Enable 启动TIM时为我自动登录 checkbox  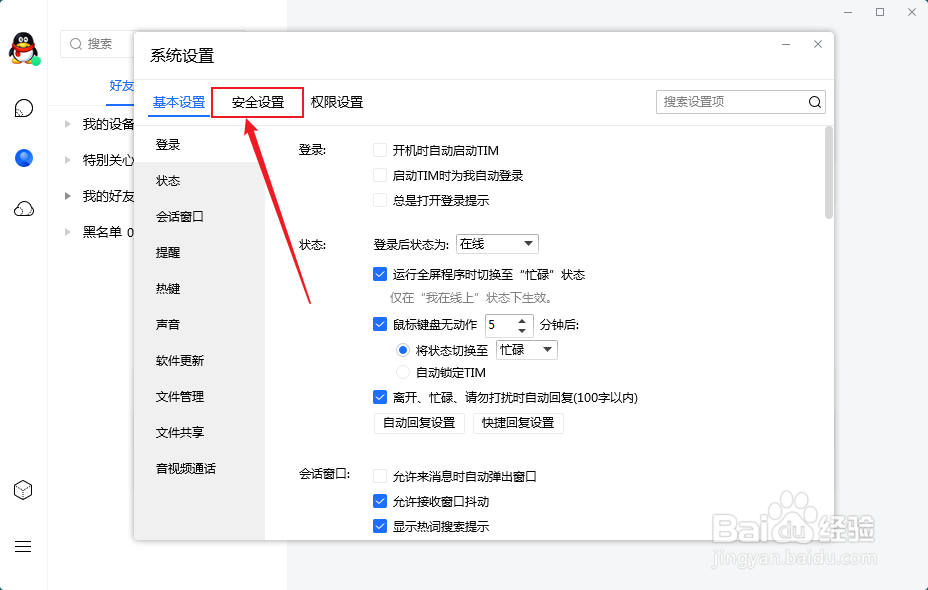coord(380,175)
